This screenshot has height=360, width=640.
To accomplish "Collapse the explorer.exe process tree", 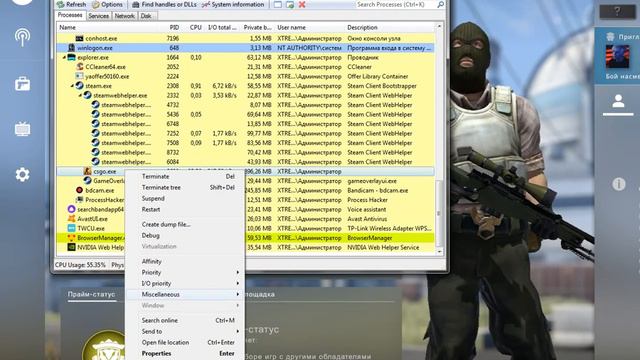I will click(64, 58).
